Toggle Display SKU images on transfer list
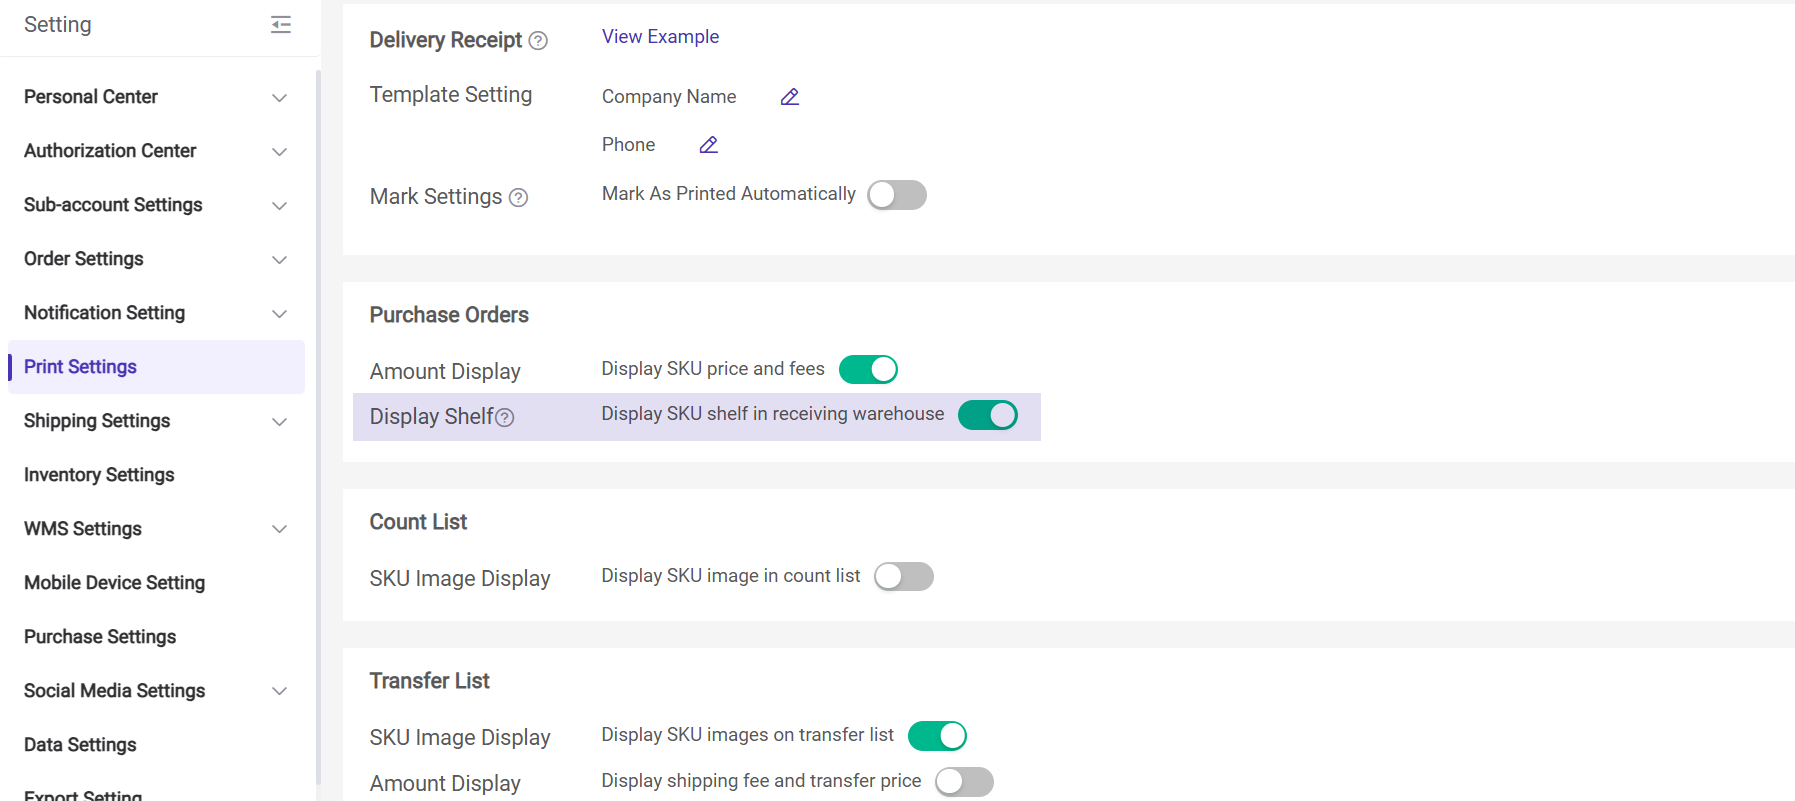 937,736
